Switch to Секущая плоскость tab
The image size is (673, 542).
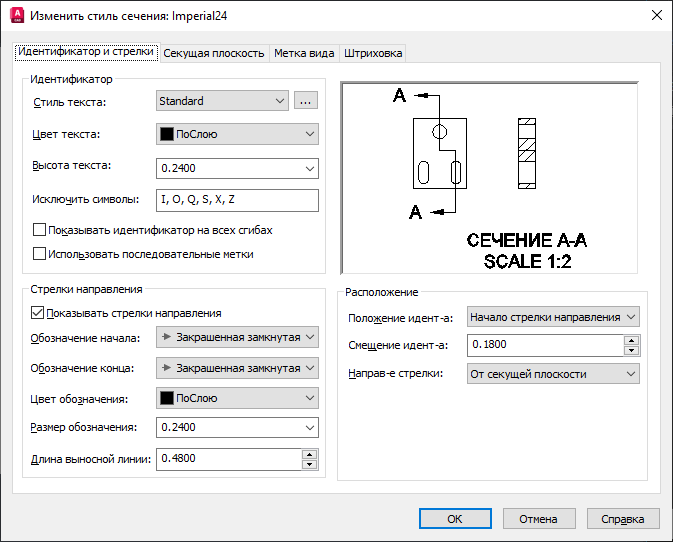click(214, 53)
